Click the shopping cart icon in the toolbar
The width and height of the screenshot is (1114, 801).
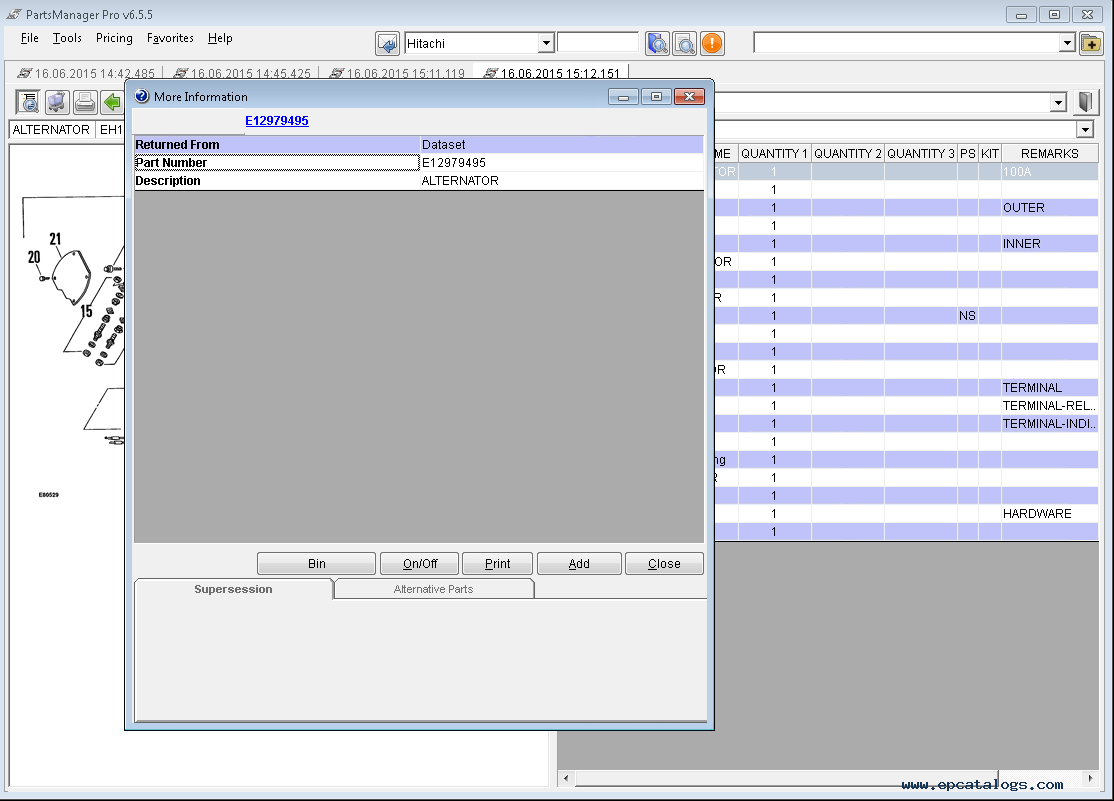point(57,102)
